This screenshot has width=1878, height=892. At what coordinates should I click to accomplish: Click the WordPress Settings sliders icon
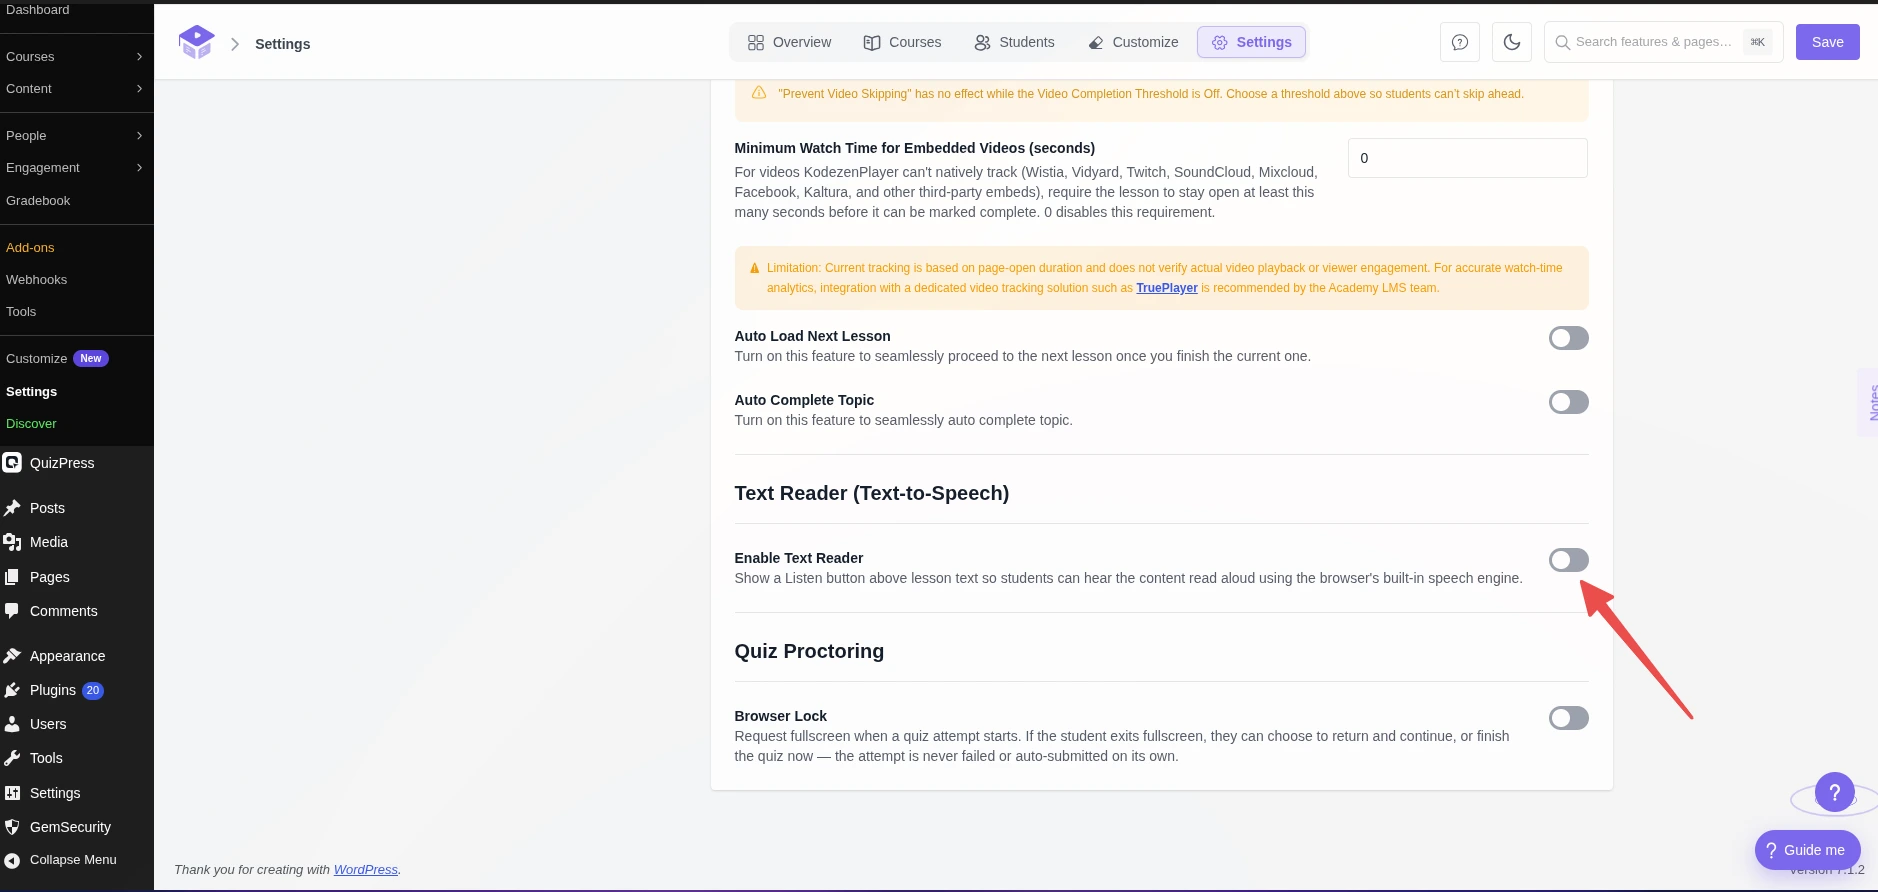(x=12, y=793)
